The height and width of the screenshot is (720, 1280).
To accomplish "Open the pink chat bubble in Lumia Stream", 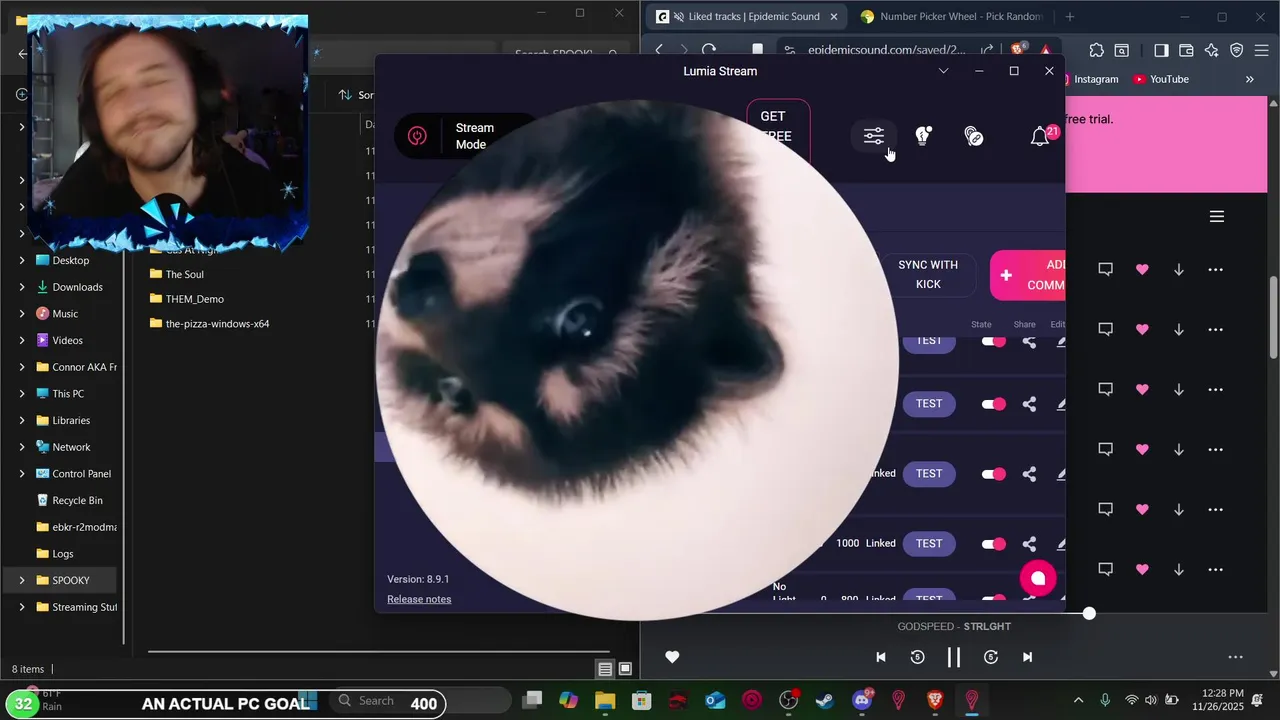I will (x=1038, y=578).
